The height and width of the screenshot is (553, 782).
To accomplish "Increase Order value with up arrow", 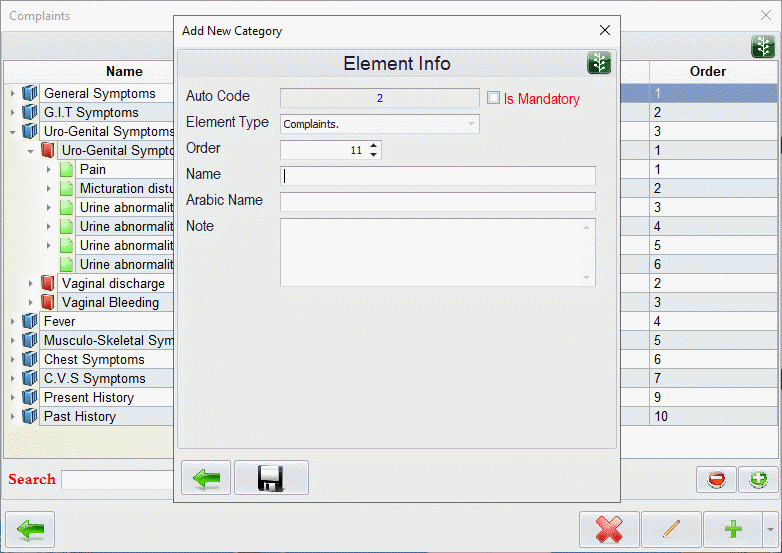I will (374, 145).
